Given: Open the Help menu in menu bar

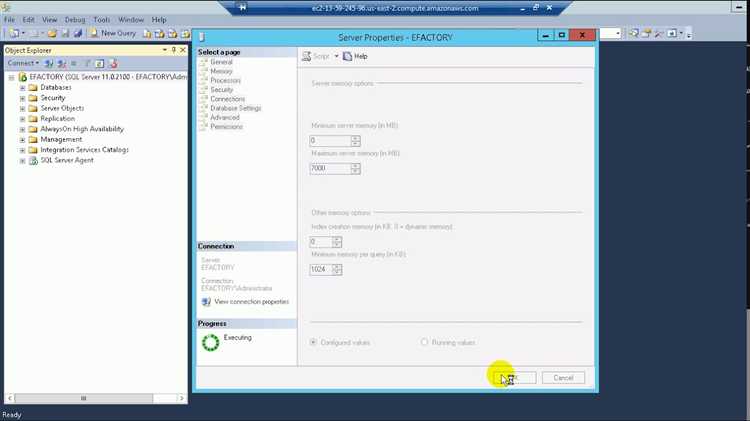Looking at the screenshot, I should 159,20.
